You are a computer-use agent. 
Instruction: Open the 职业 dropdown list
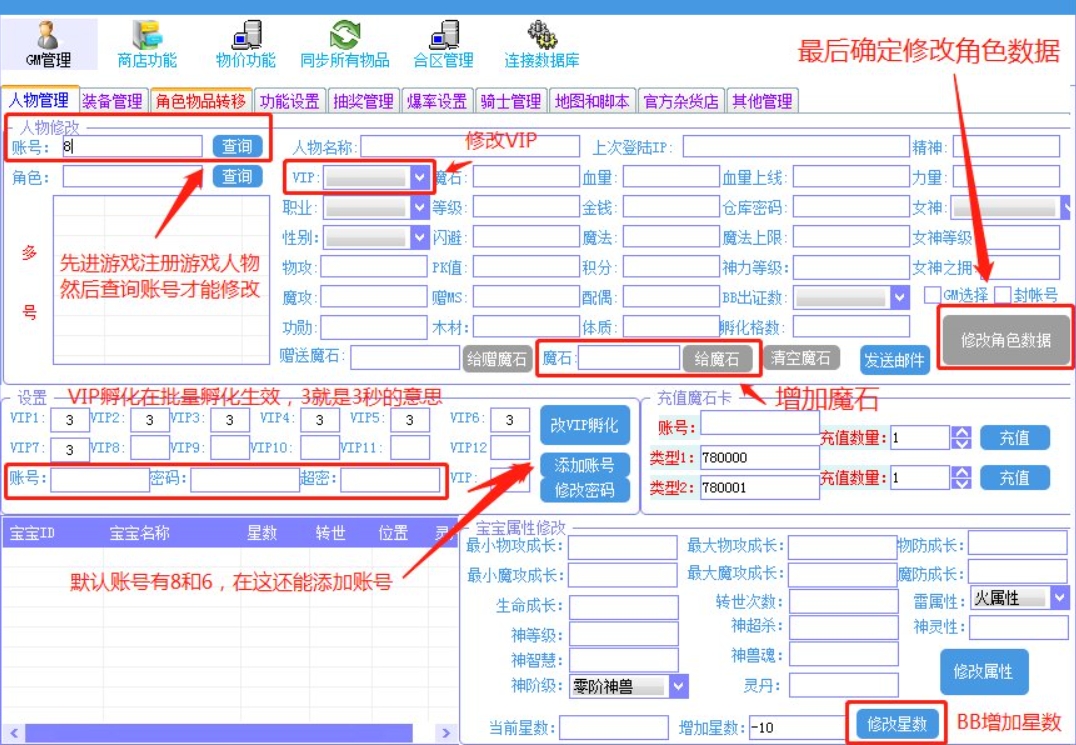[419, 208]
